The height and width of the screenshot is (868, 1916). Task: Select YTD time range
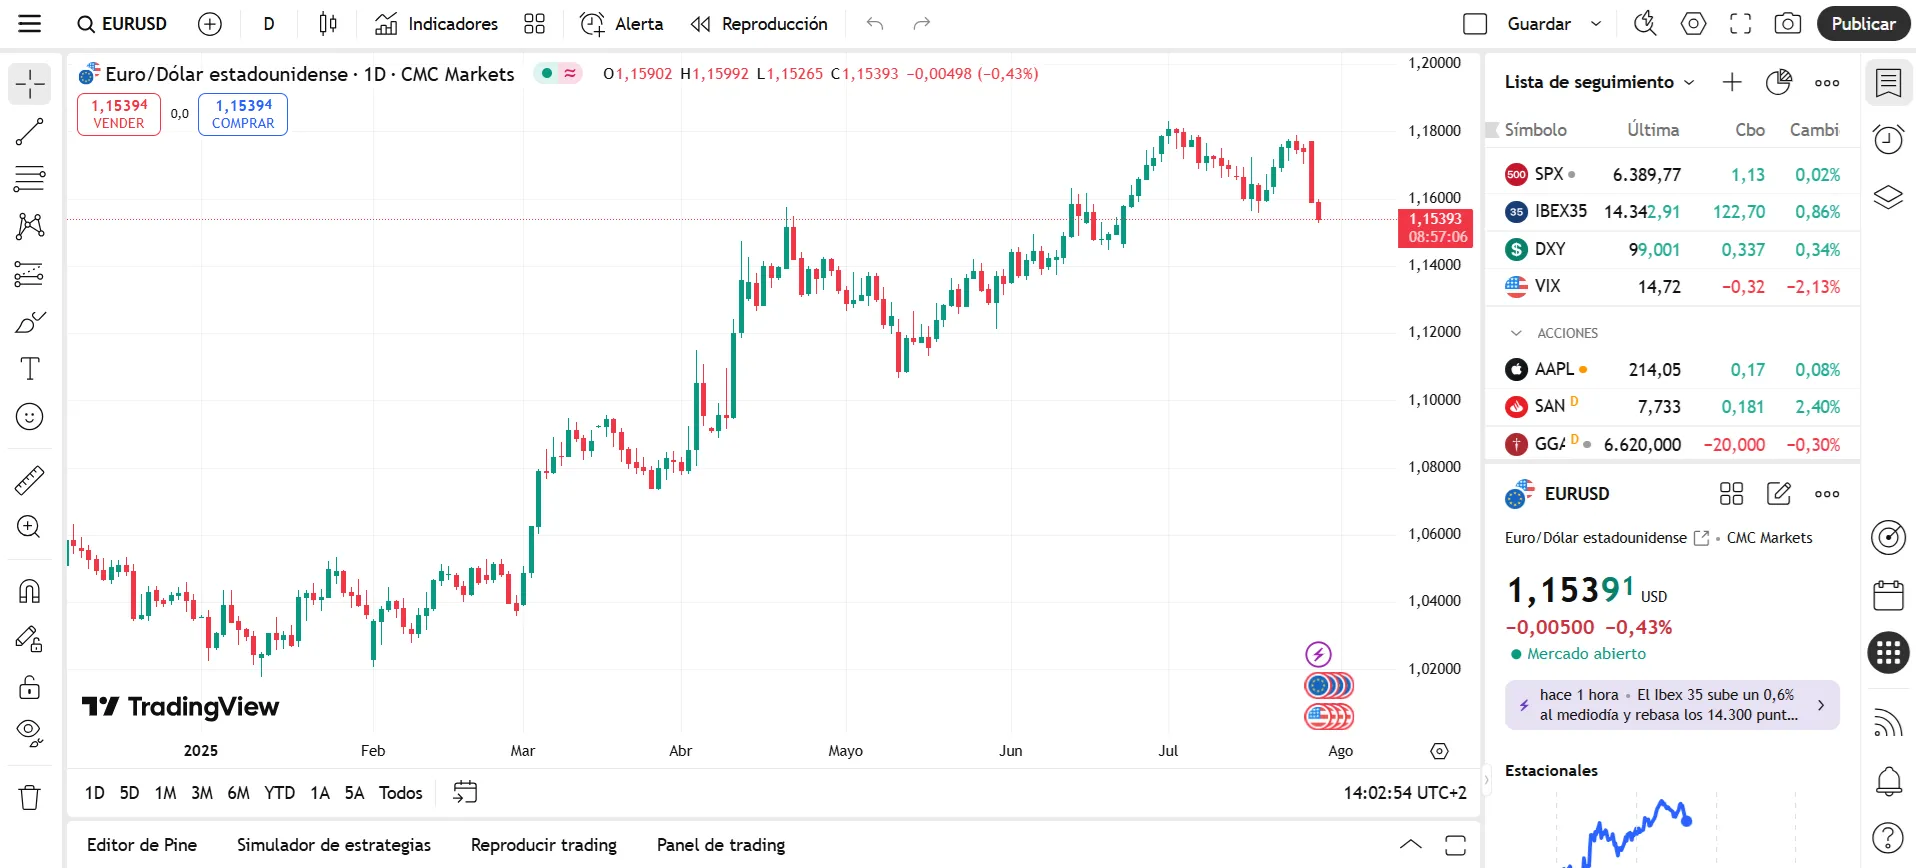click(x=280, y=793)
